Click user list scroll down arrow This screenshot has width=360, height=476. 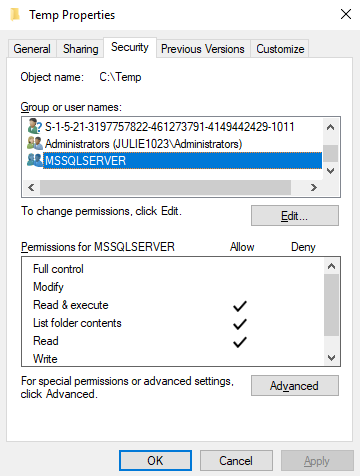[330, 171]
